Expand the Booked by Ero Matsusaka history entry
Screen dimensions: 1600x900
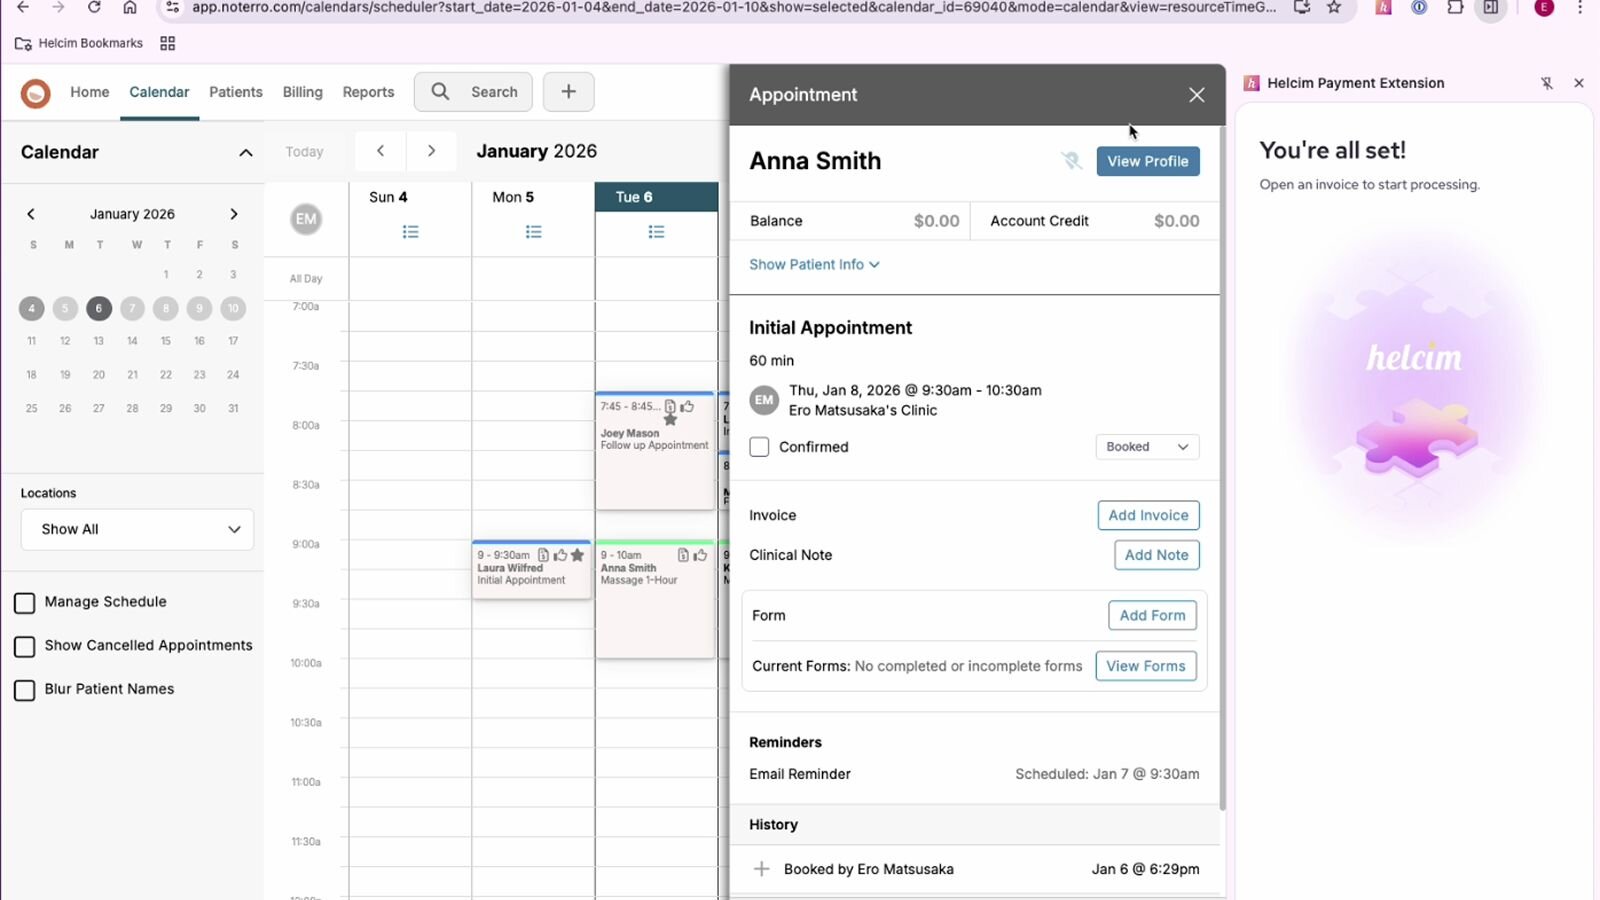[x=762, y=869]
